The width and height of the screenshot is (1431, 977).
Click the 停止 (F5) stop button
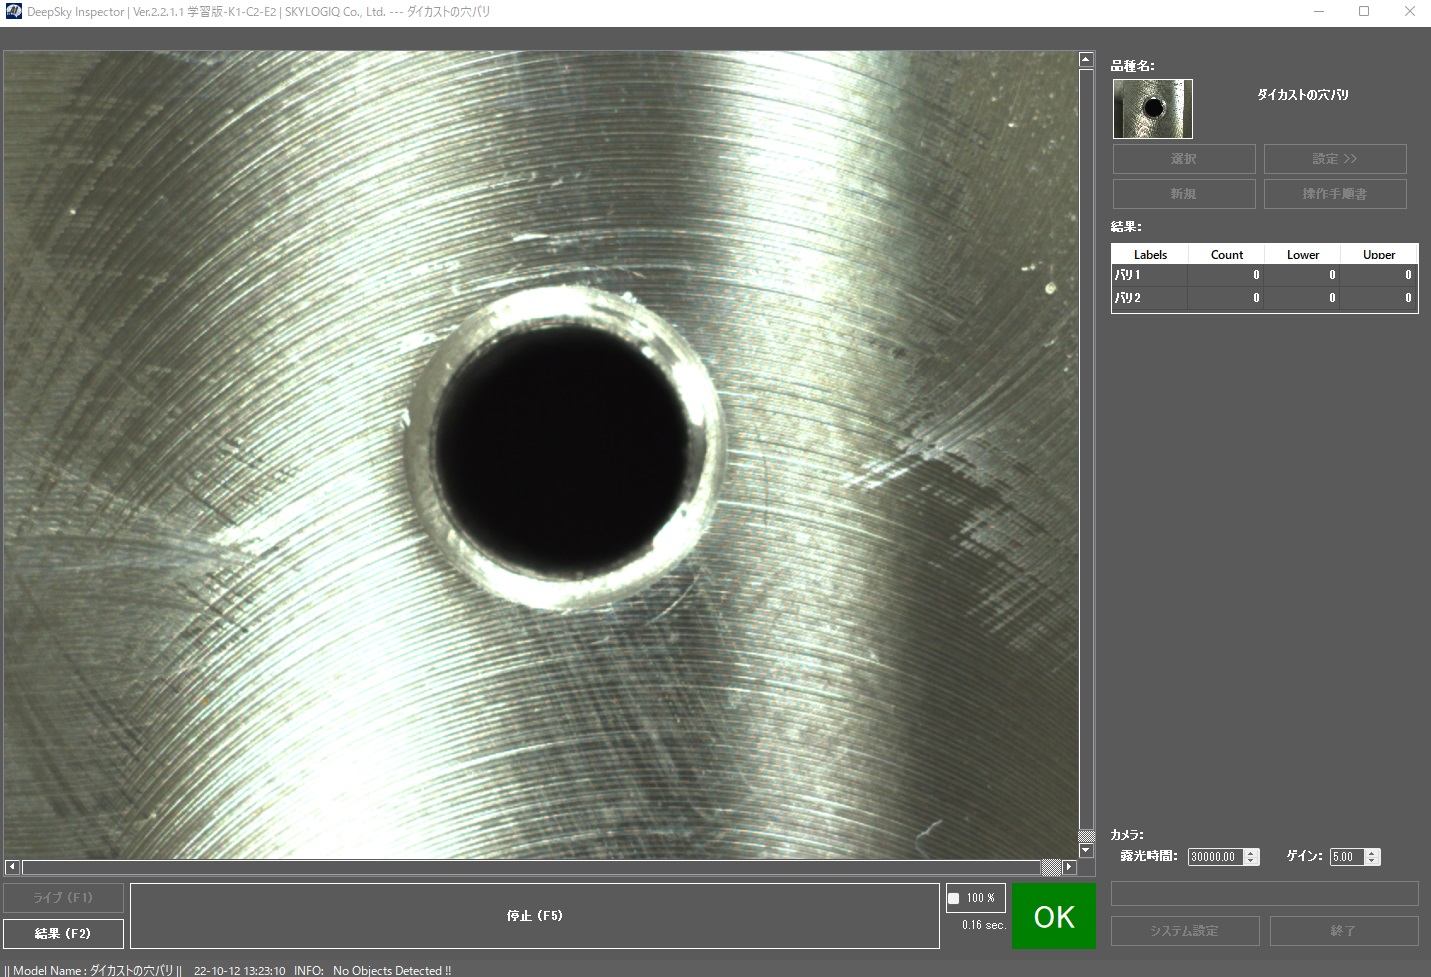pos(535,915)
